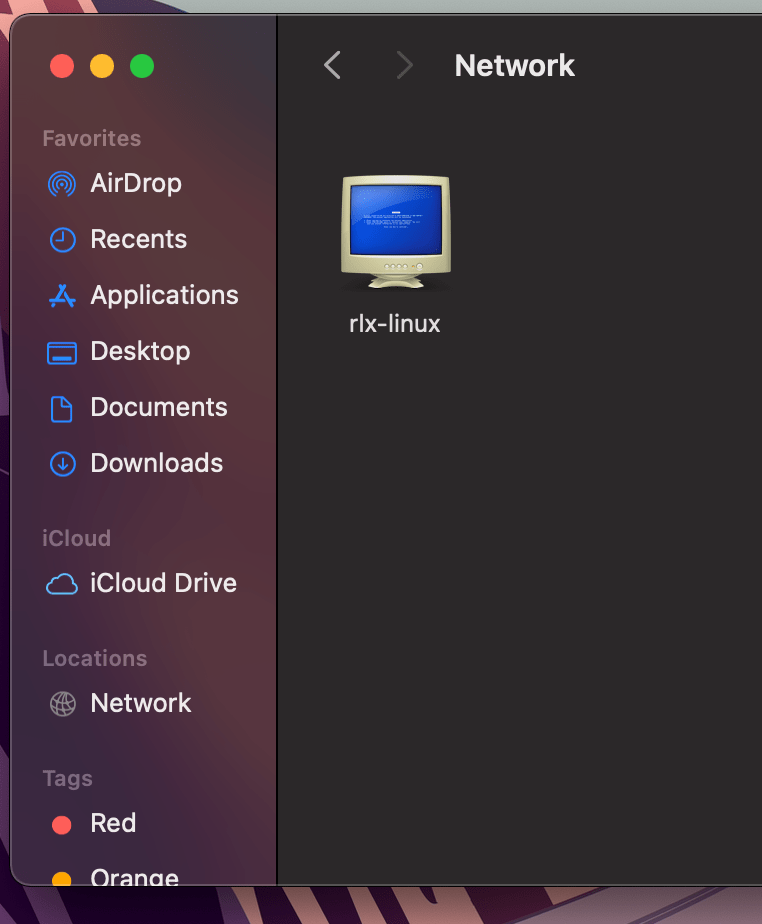Viewport: 762px width, 924px height.
Task: Click the iCloud Drive cloud icon
Action: click(x=62, y=584)
